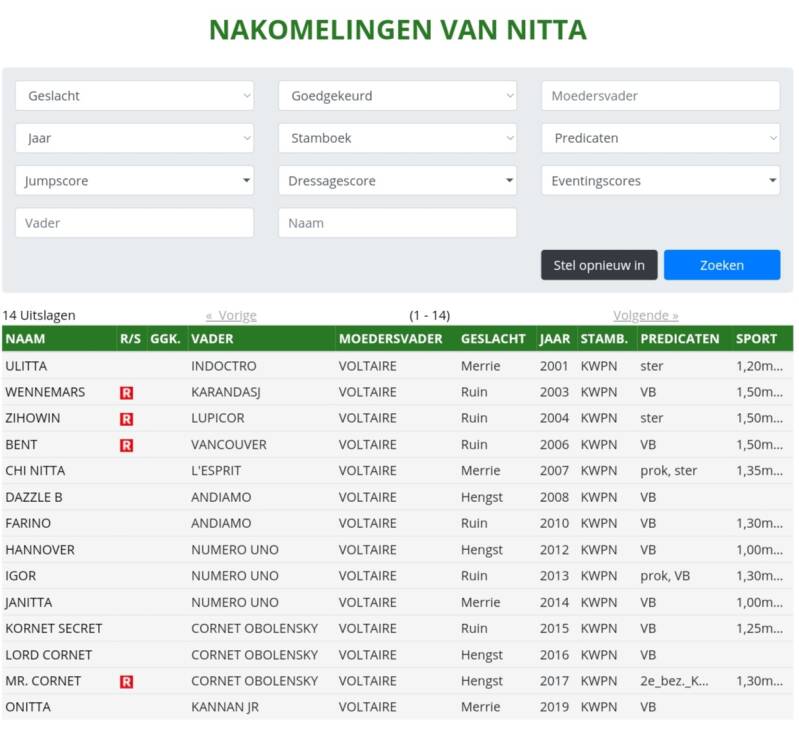Focus the Moedersvader input field
The image size is (799, 737).
coord(660,96)
